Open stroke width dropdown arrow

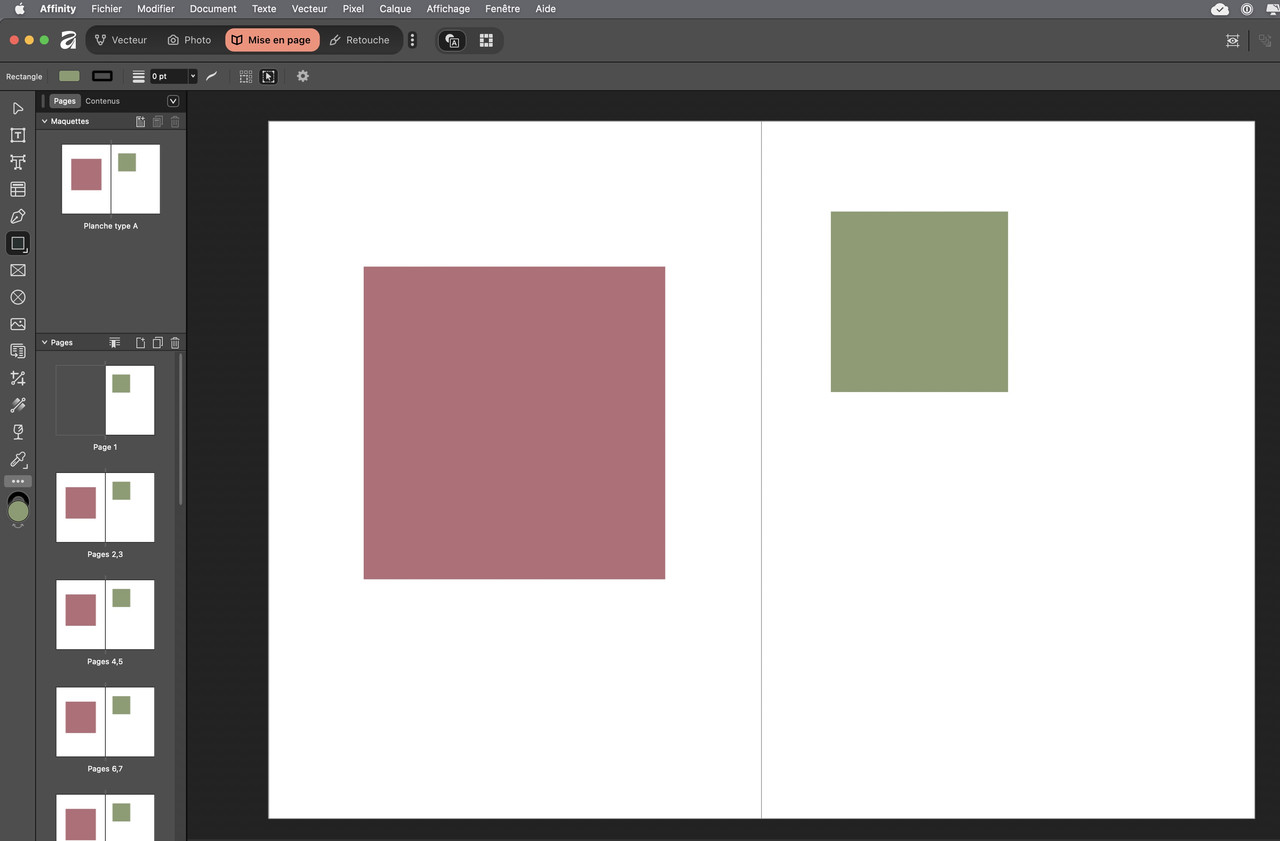(193, 76)
